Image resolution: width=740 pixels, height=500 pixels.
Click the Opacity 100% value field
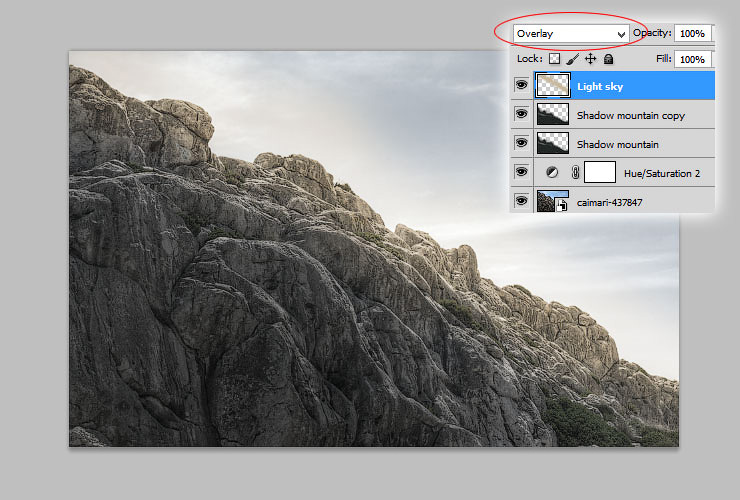tap(692, 34)
